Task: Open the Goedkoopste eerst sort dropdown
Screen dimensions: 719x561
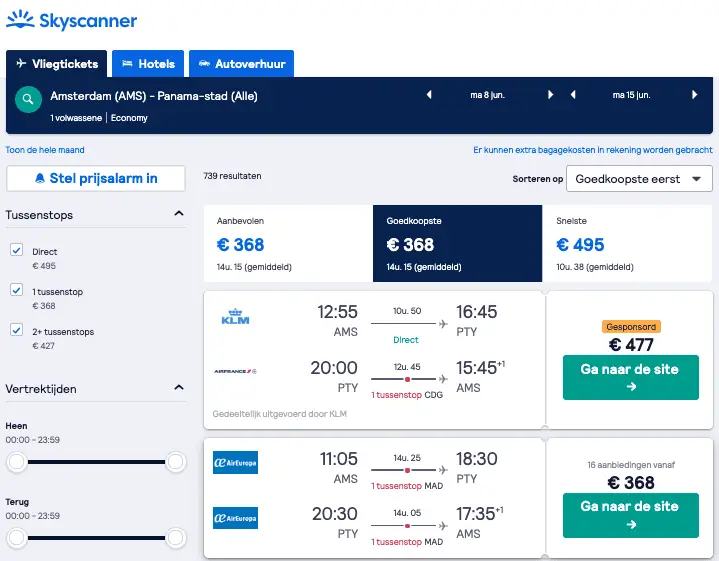Action: pyautogui.click(x=639, y=179)
